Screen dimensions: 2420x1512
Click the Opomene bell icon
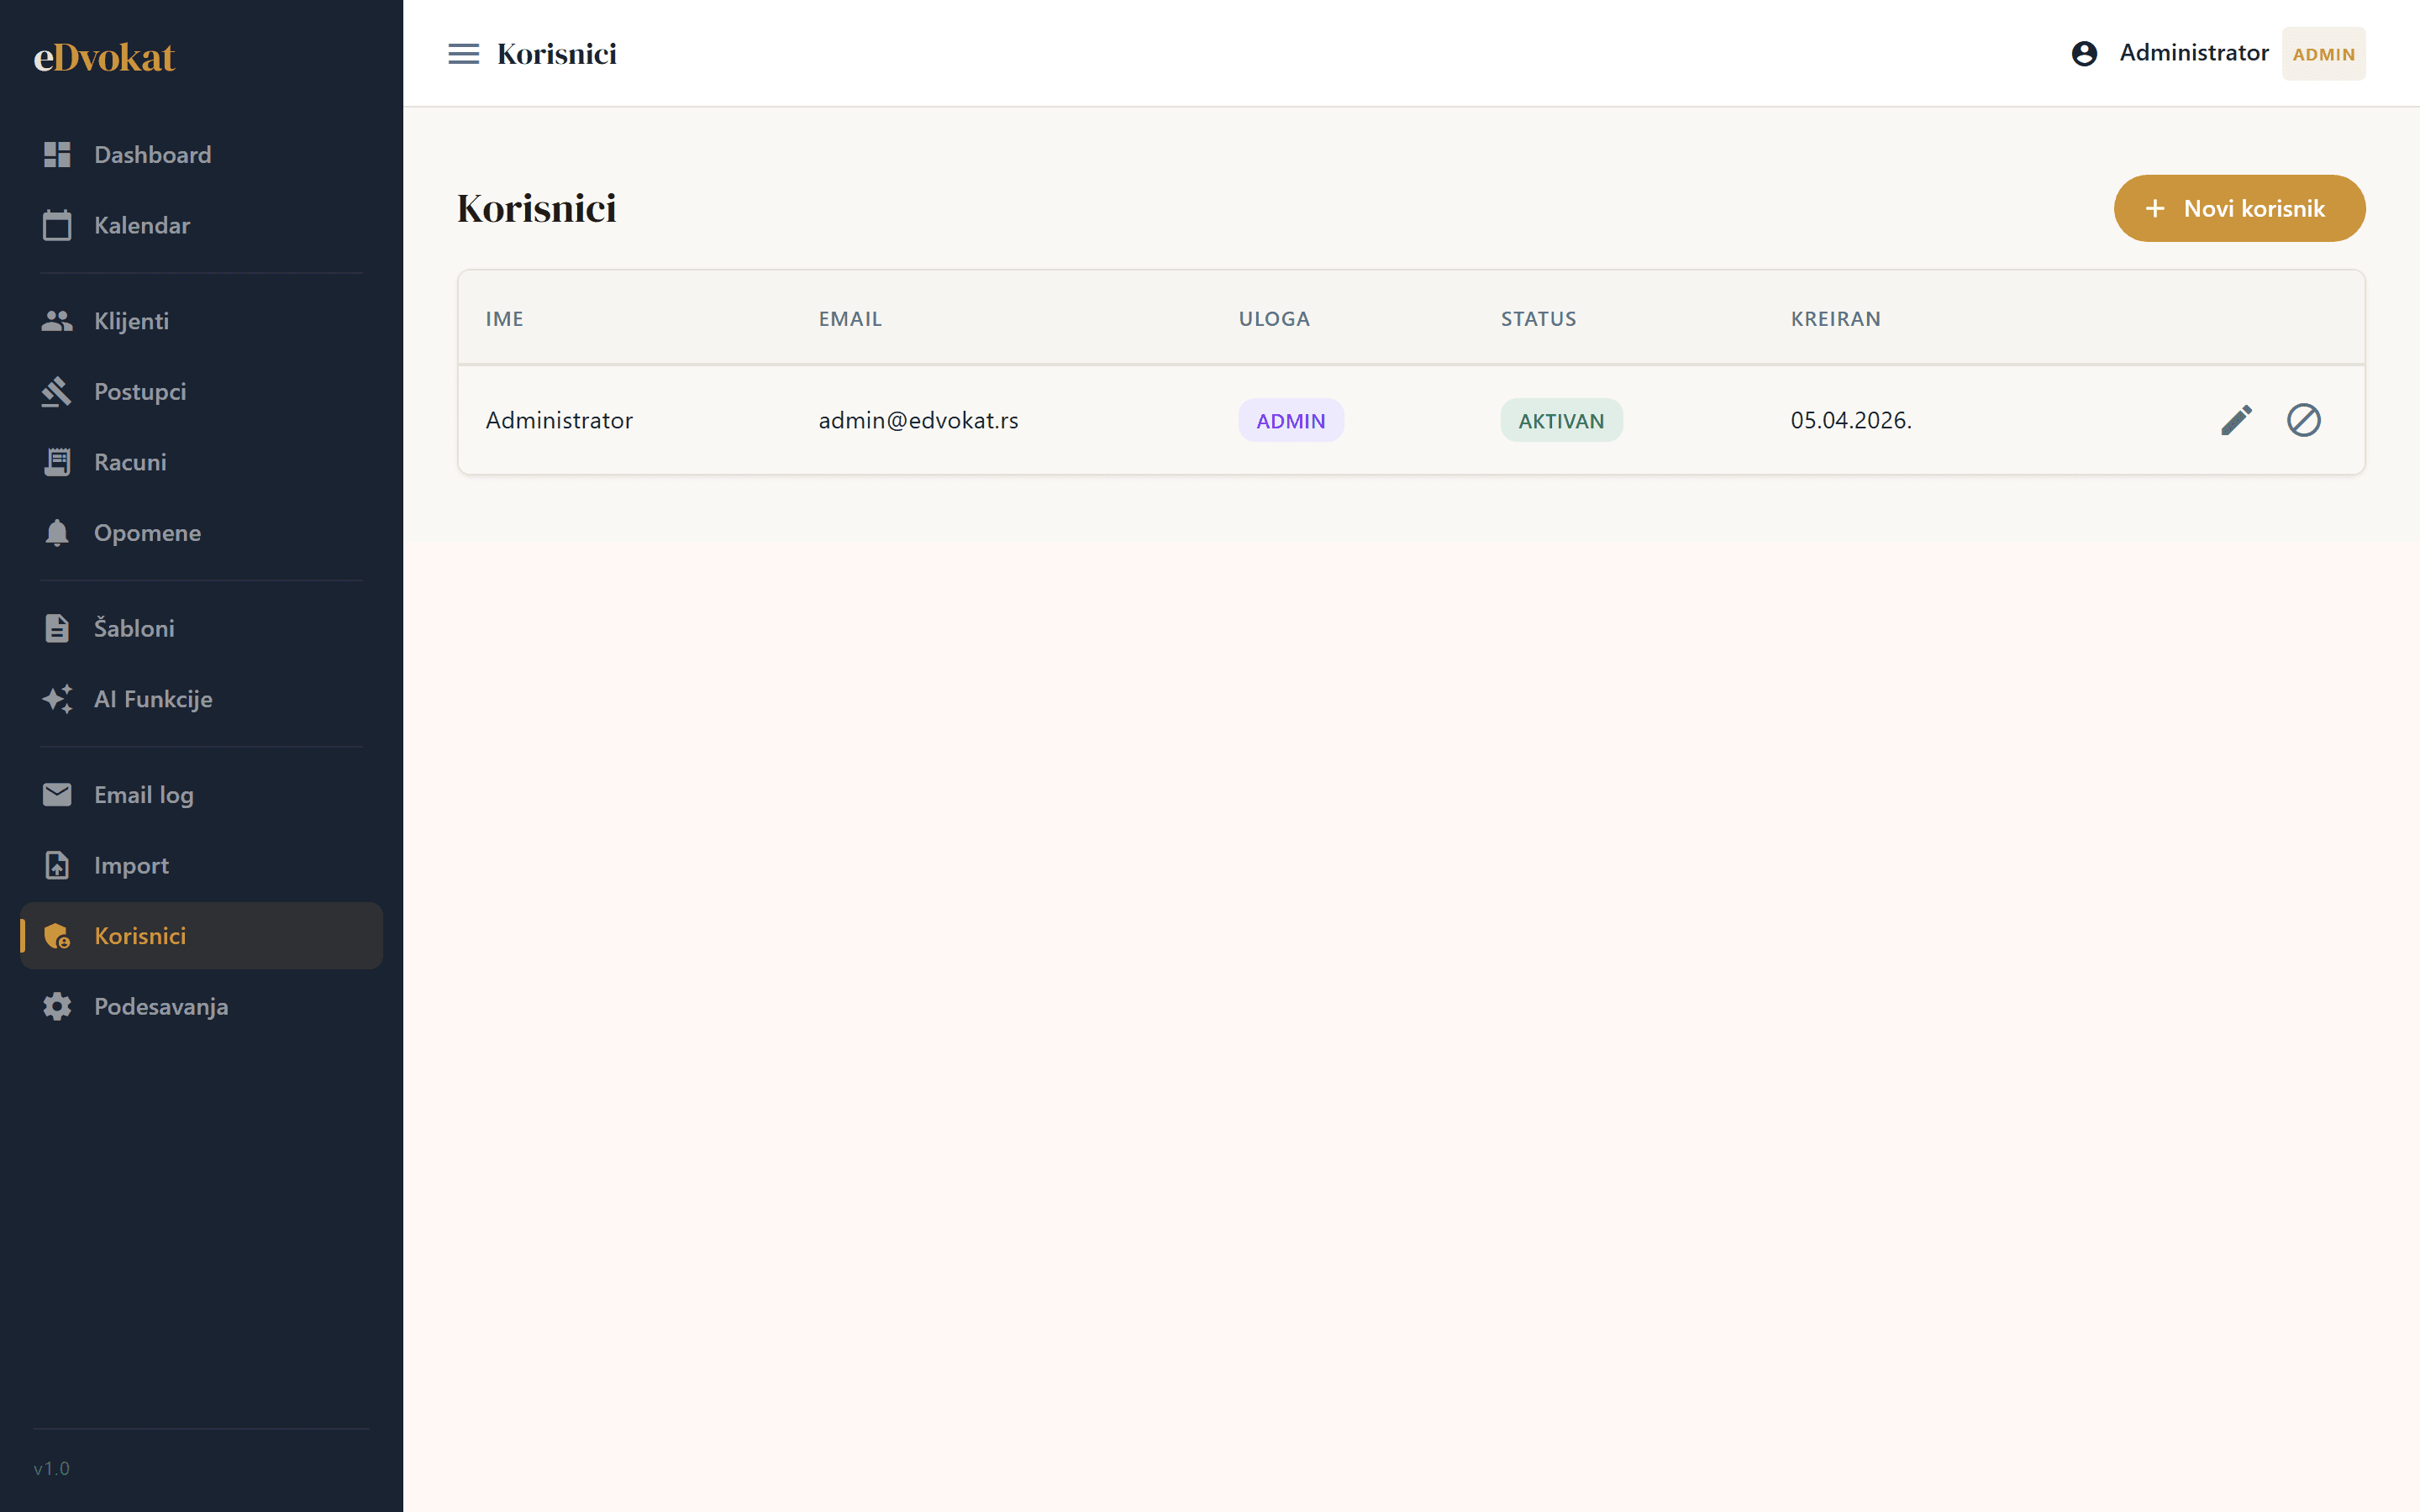click(57, 533)
